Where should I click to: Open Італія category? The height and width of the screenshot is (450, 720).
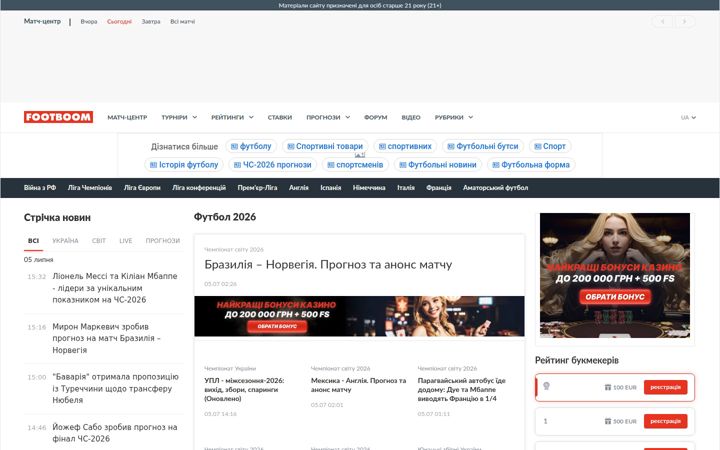406,188
